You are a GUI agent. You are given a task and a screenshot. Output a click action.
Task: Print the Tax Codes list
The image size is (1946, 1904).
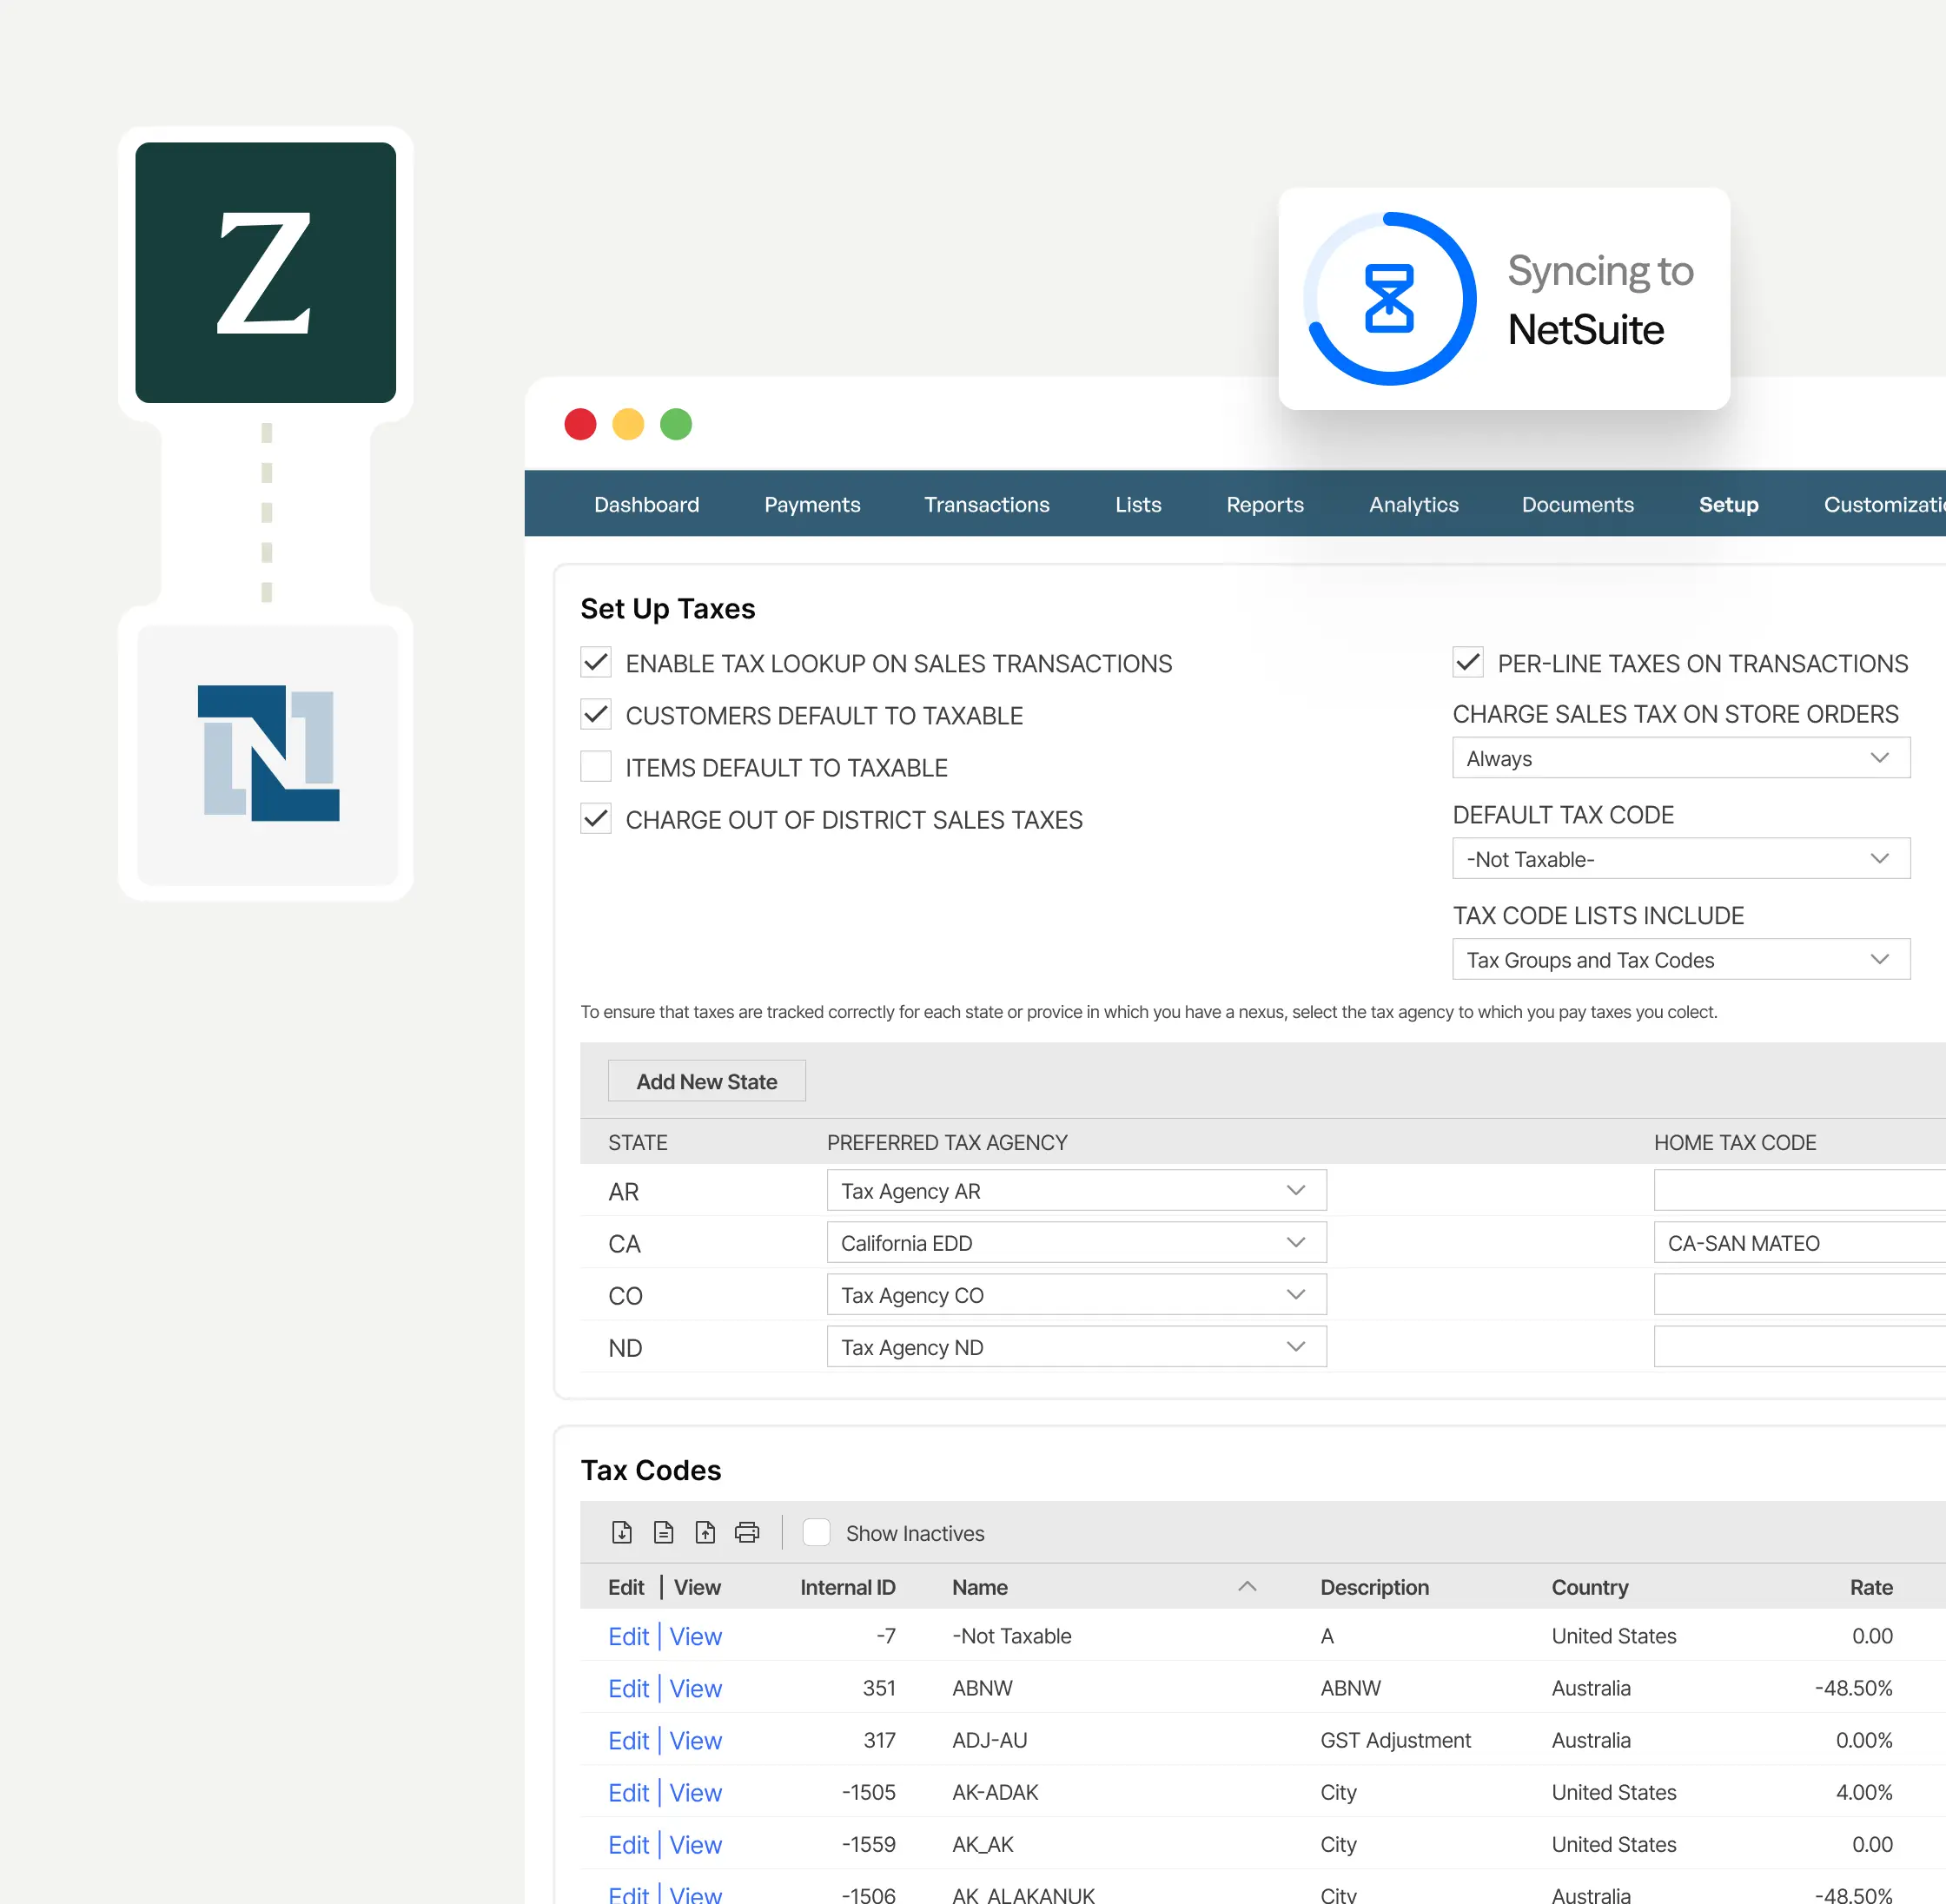[x=746, y=1532]
